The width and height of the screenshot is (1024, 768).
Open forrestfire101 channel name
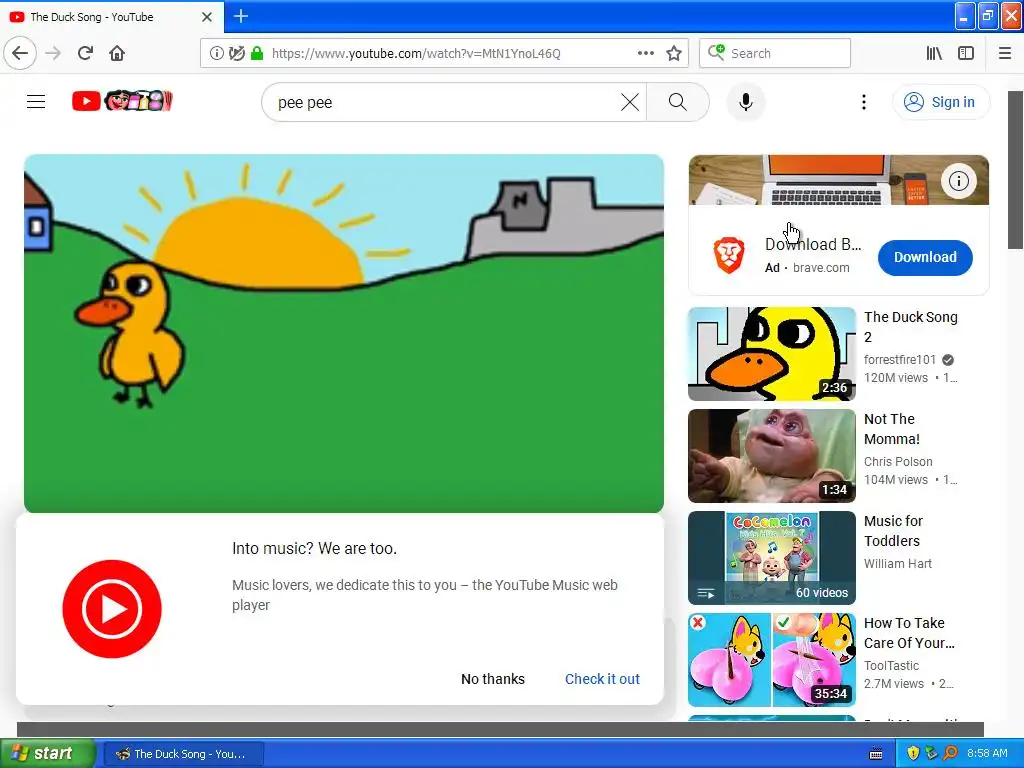(899, 360)
